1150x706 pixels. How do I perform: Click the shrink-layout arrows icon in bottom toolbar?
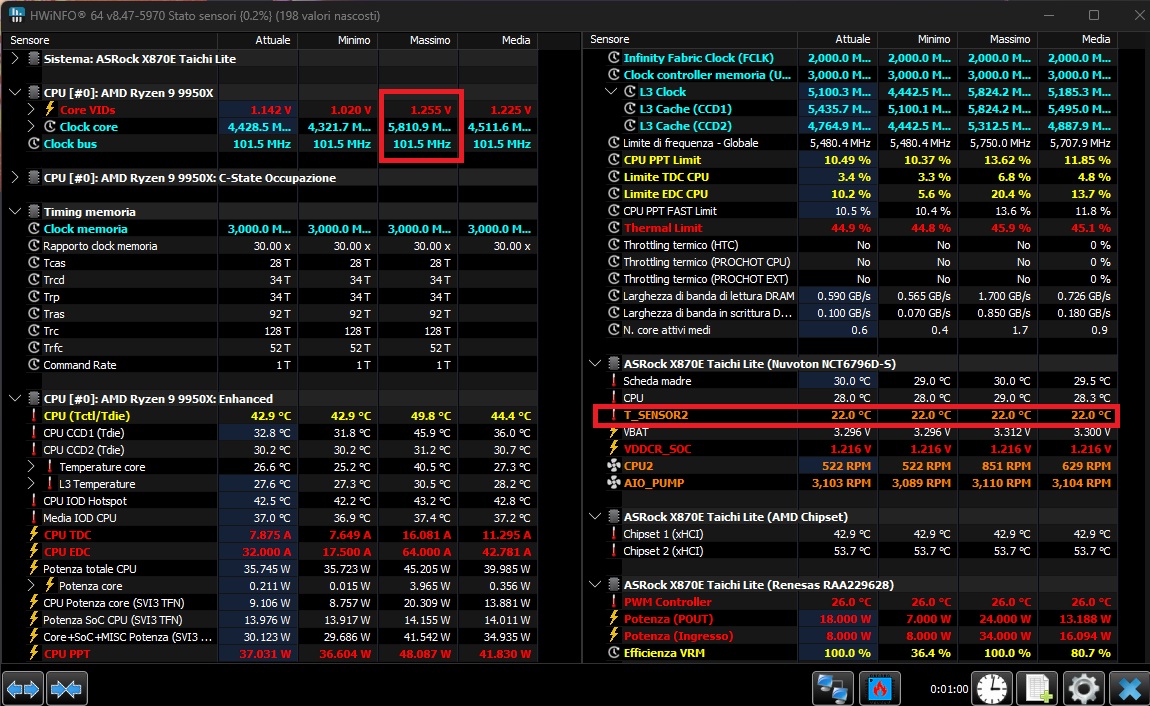pyautogui.click(x=66, y=689)
